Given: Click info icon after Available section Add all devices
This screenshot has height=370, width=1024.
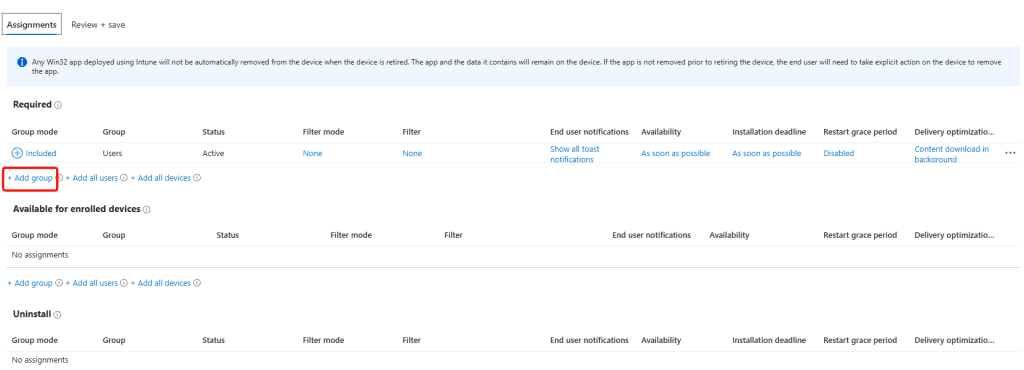Looking at the screenshot, I should pos(197,283).
